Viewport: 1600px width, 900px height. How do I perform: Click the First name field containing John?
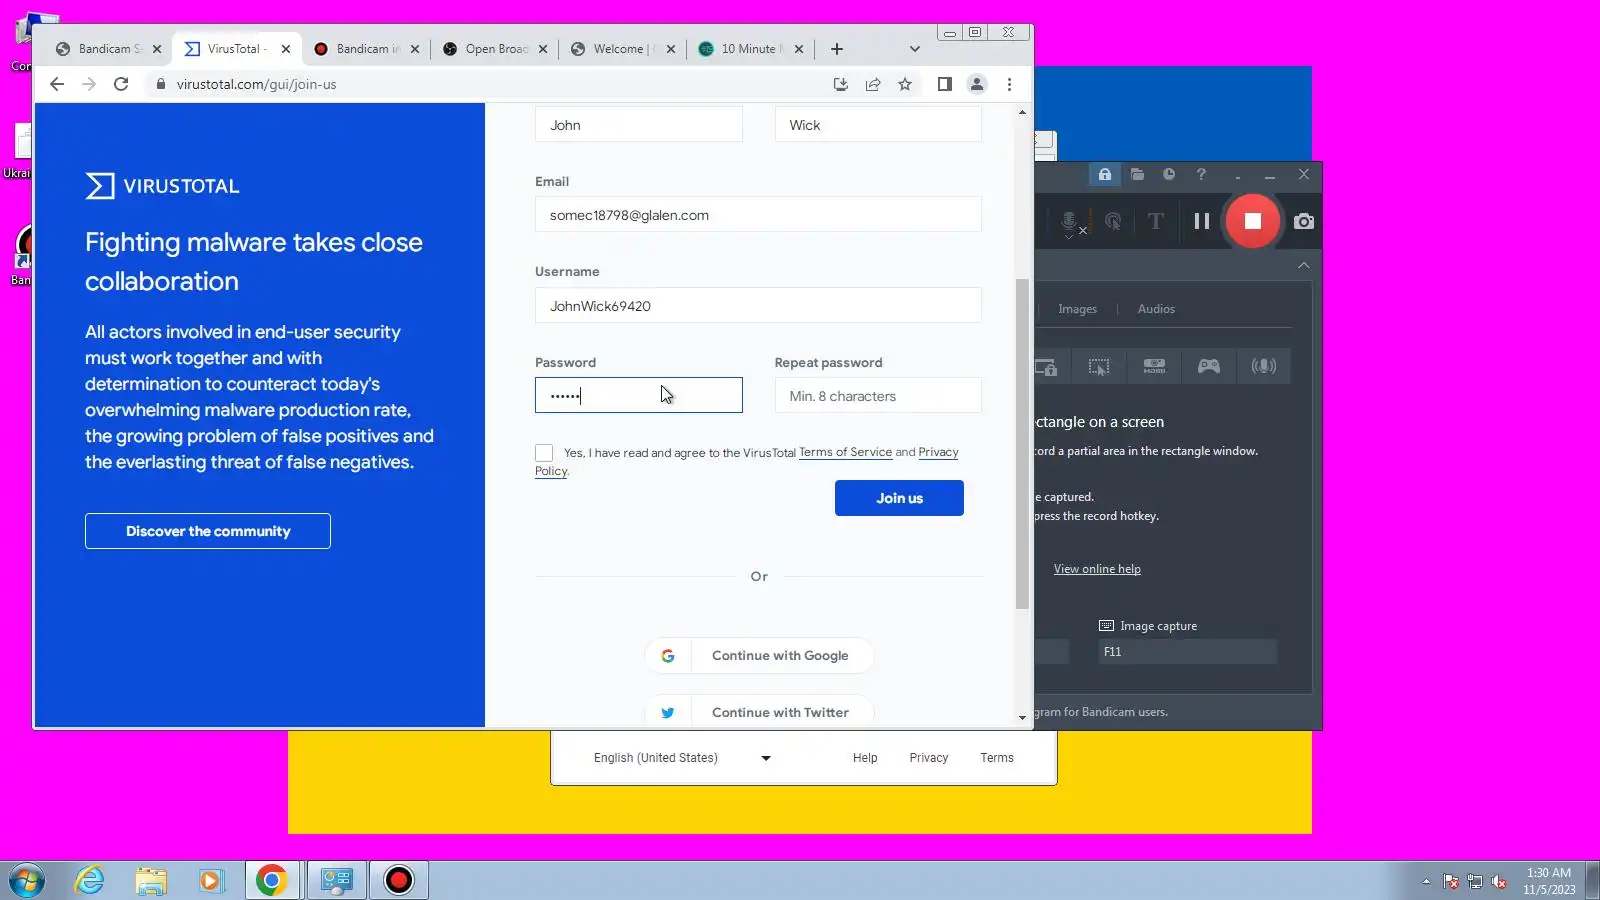638,125
